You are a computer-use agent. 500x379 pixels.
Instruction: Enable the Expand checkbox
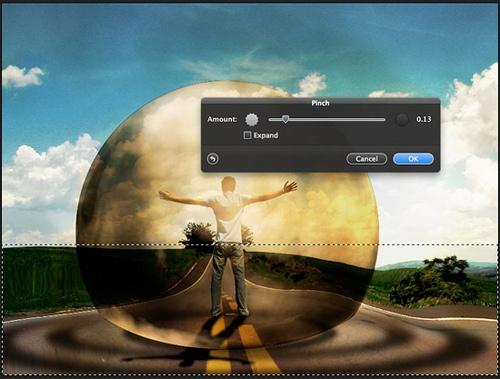coord(247,135)
